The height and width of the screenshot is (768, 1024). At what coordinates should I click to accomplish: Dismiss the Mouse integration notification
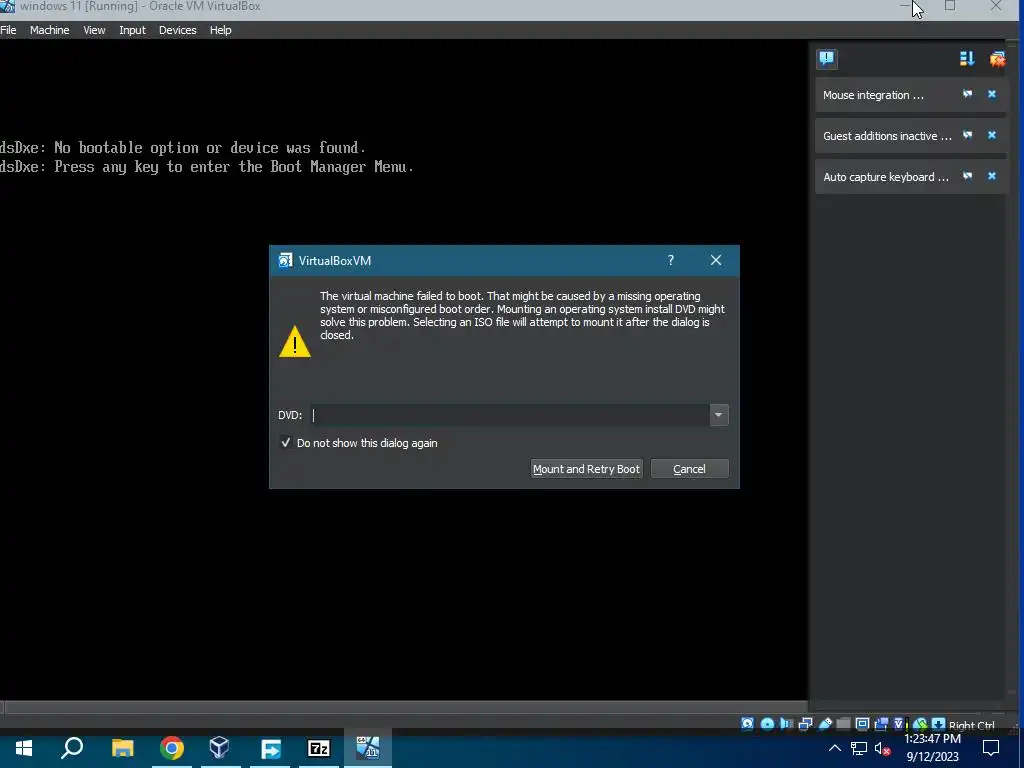point(991,94)
